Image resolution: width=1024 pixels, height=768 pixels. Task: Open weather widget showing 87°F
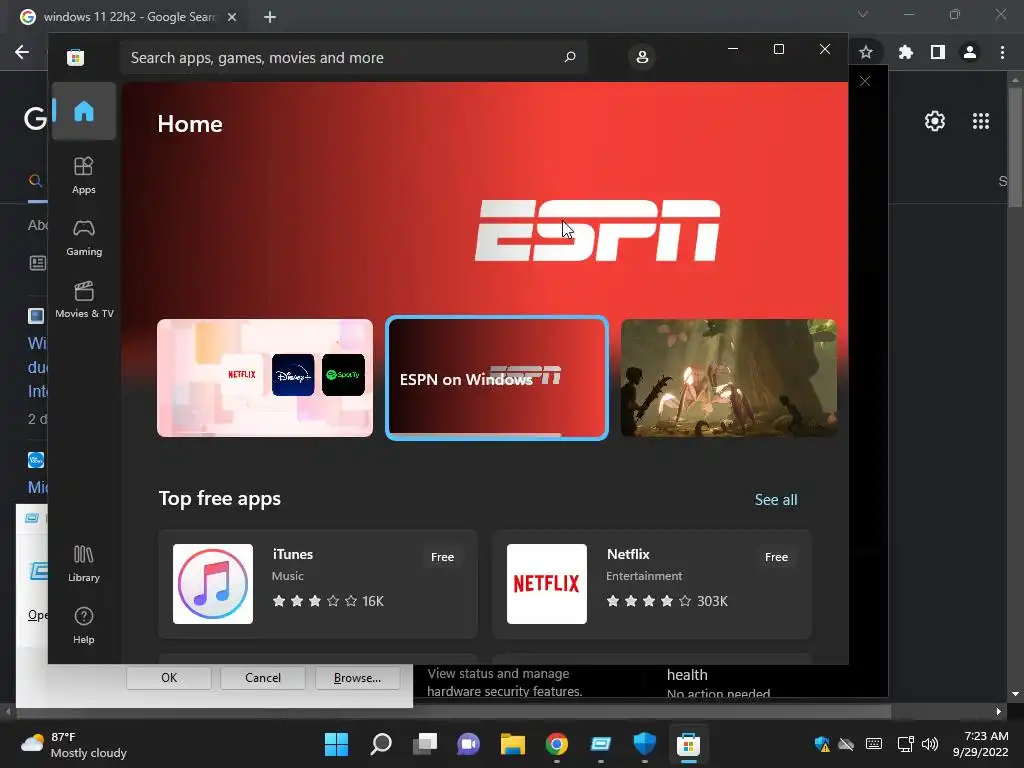(74, 744)
